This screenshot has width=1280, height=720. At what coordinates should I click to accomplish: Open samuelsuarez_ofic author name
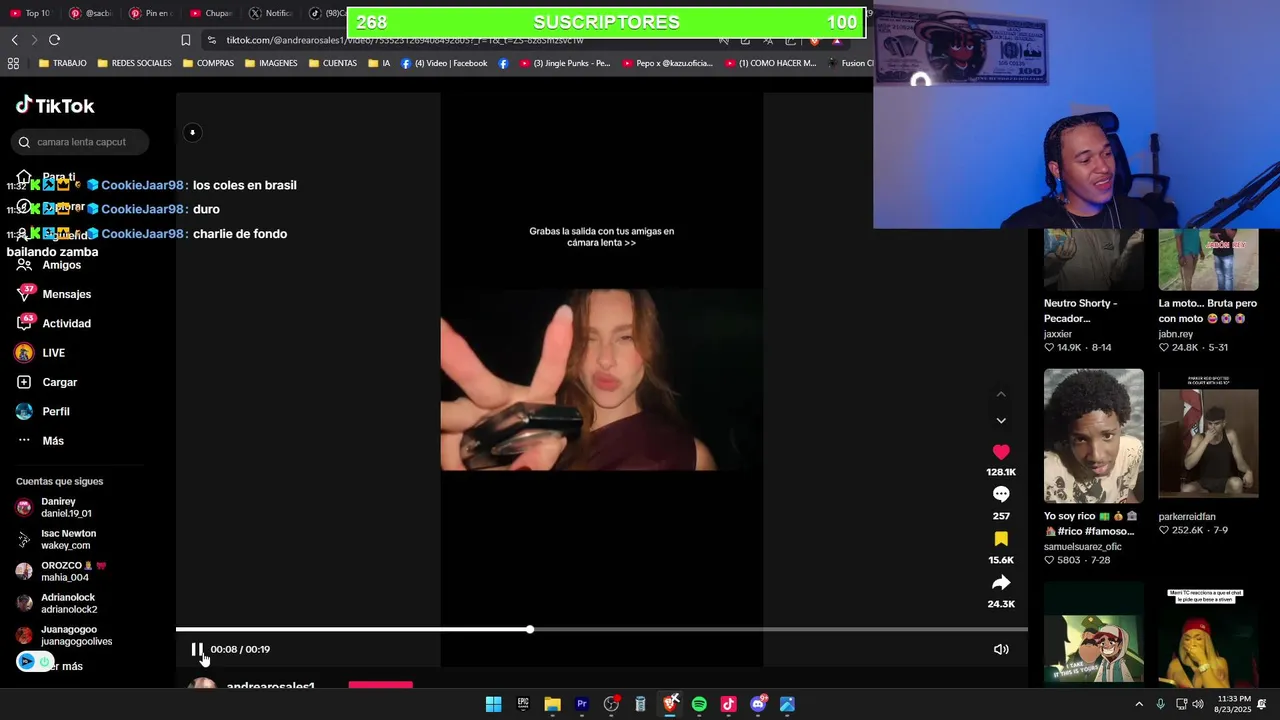coord(1083,547)
